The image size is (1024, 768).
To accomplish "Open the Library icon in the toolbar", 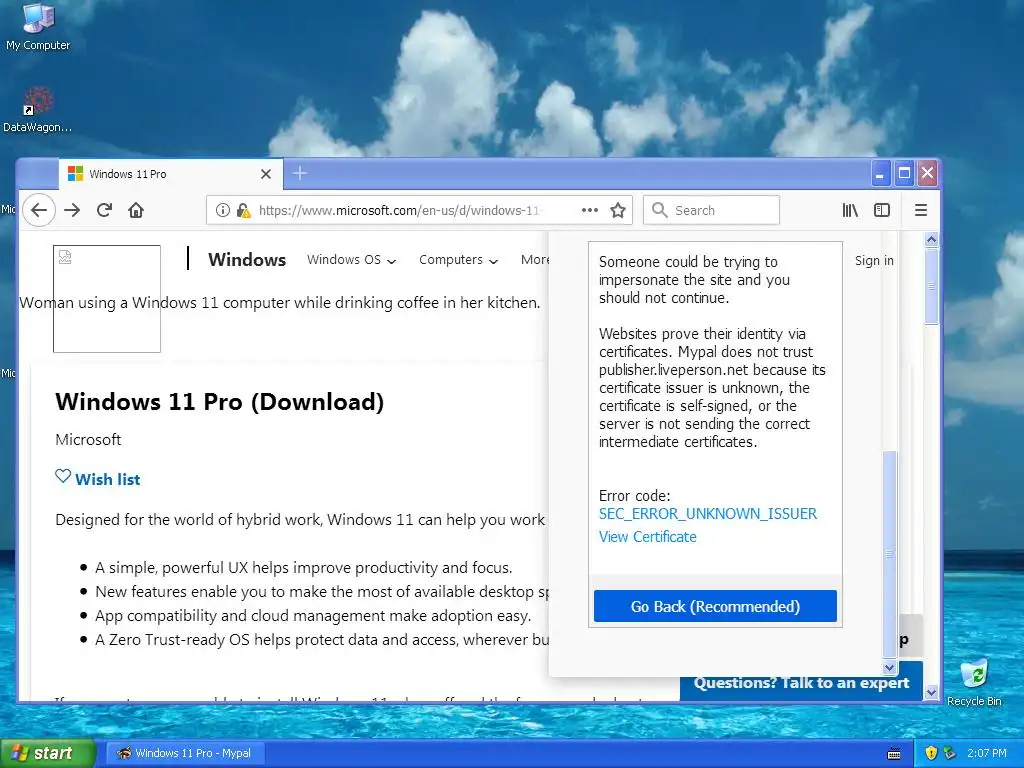I will pyautogui.click(x=850, y=210).
